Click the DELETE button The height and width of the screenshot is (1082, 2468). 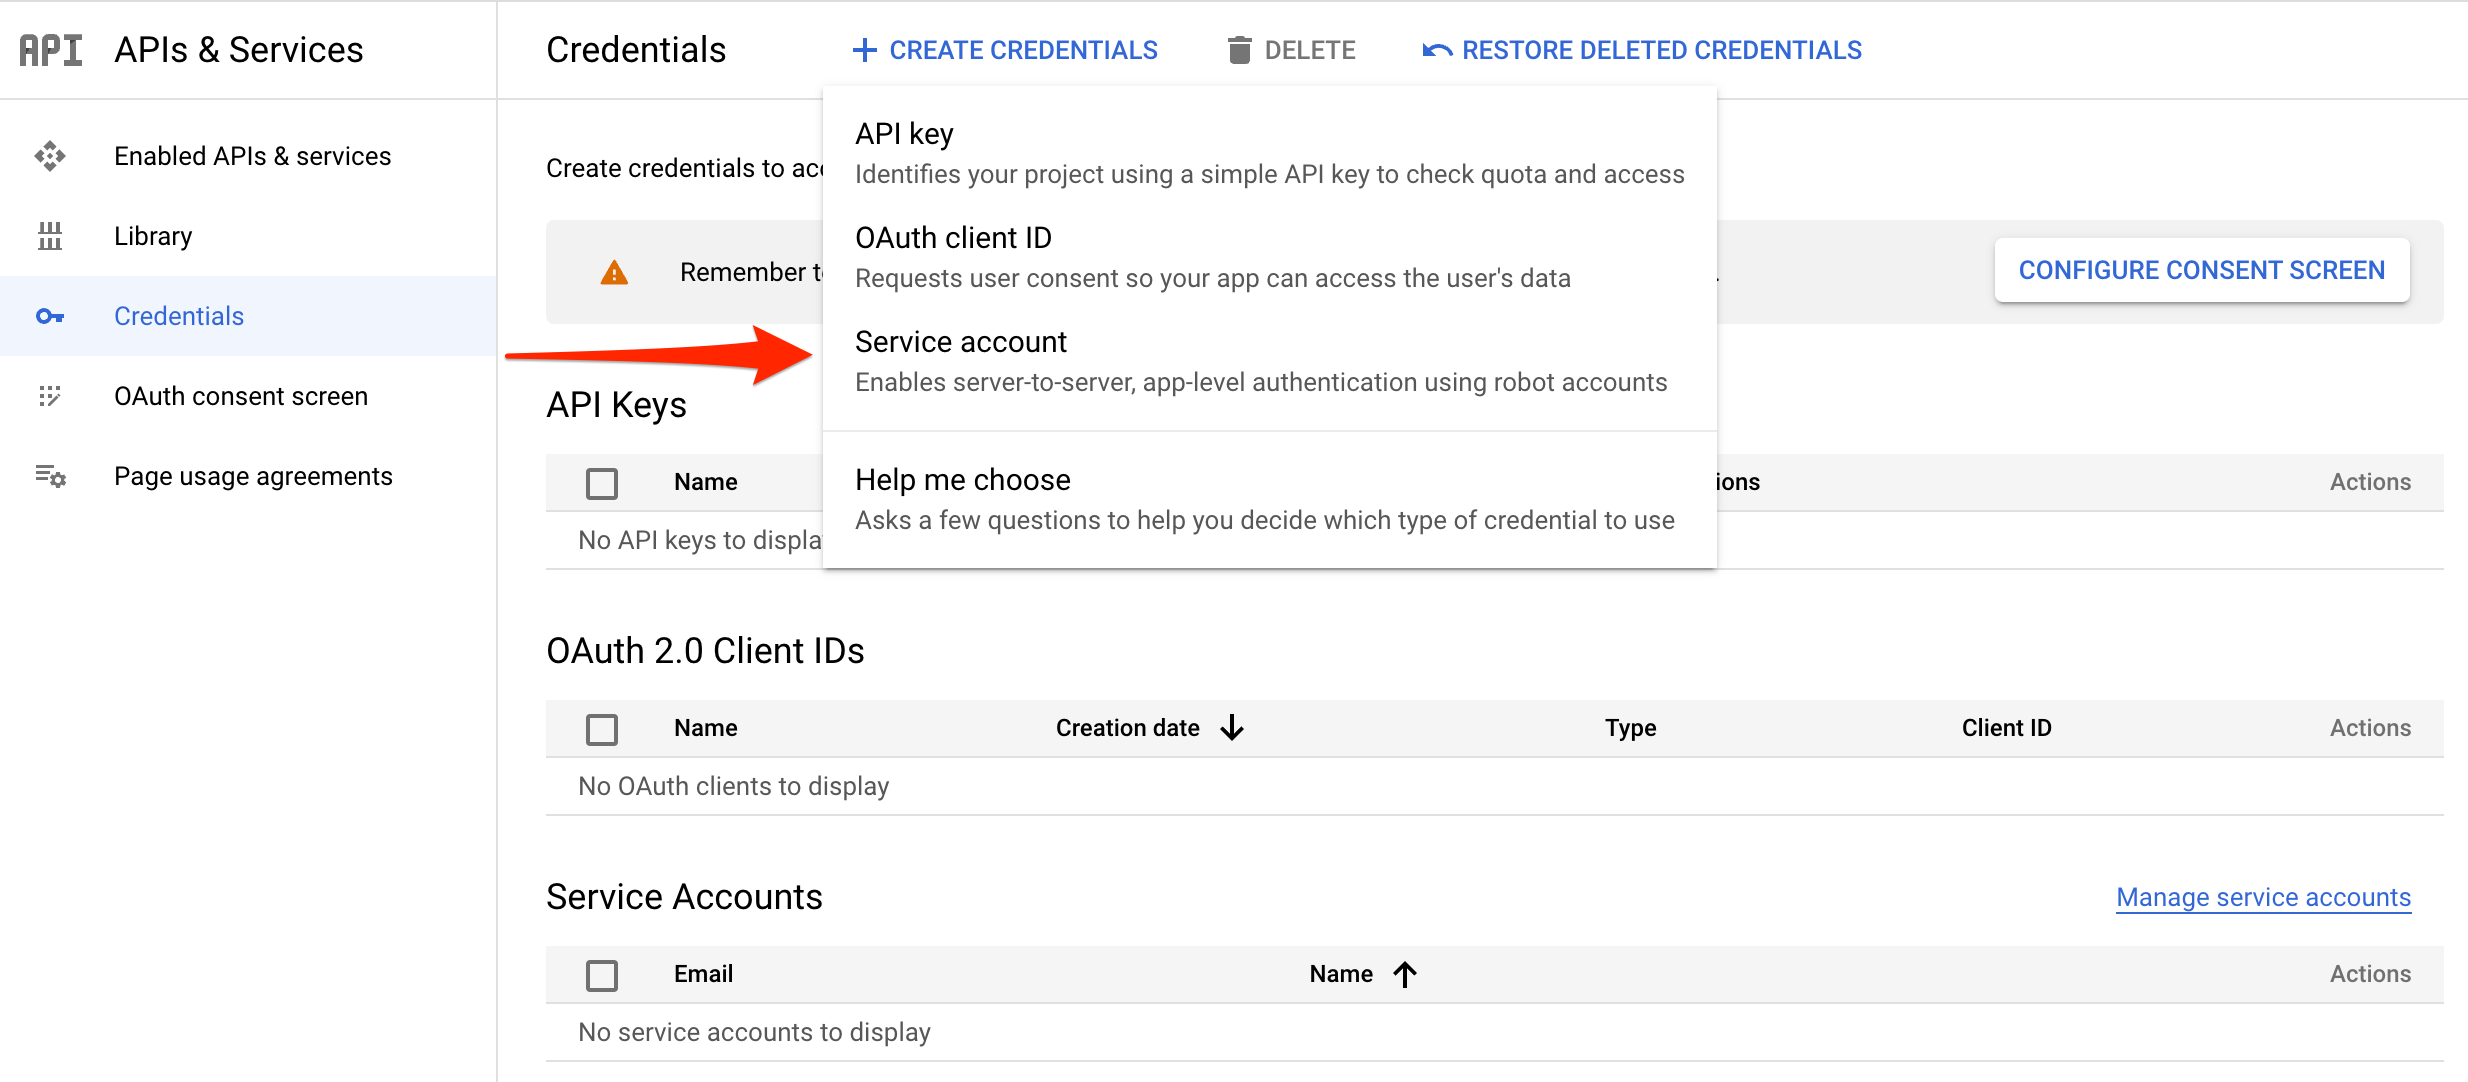pyautogui.click(x=1292, y=50)
